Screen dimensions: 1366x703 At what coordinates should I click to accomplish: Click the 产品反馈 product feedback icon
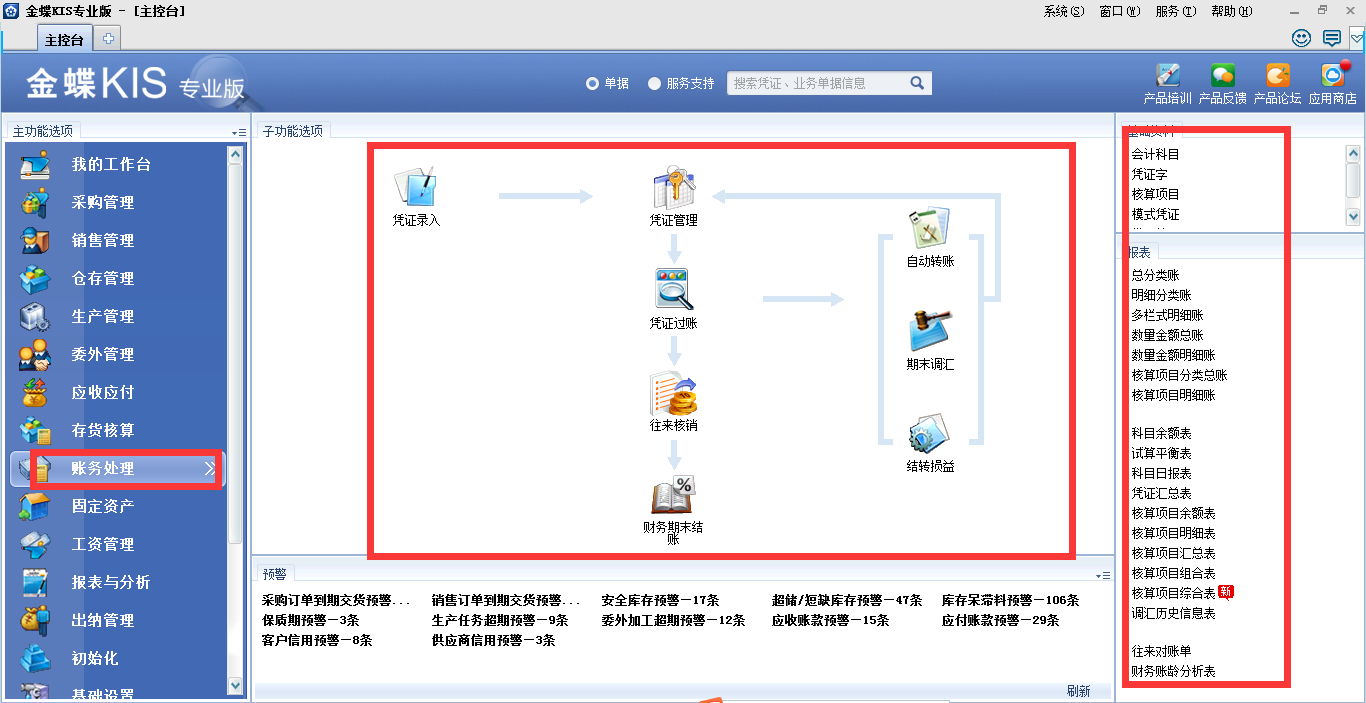(1222, 77)
